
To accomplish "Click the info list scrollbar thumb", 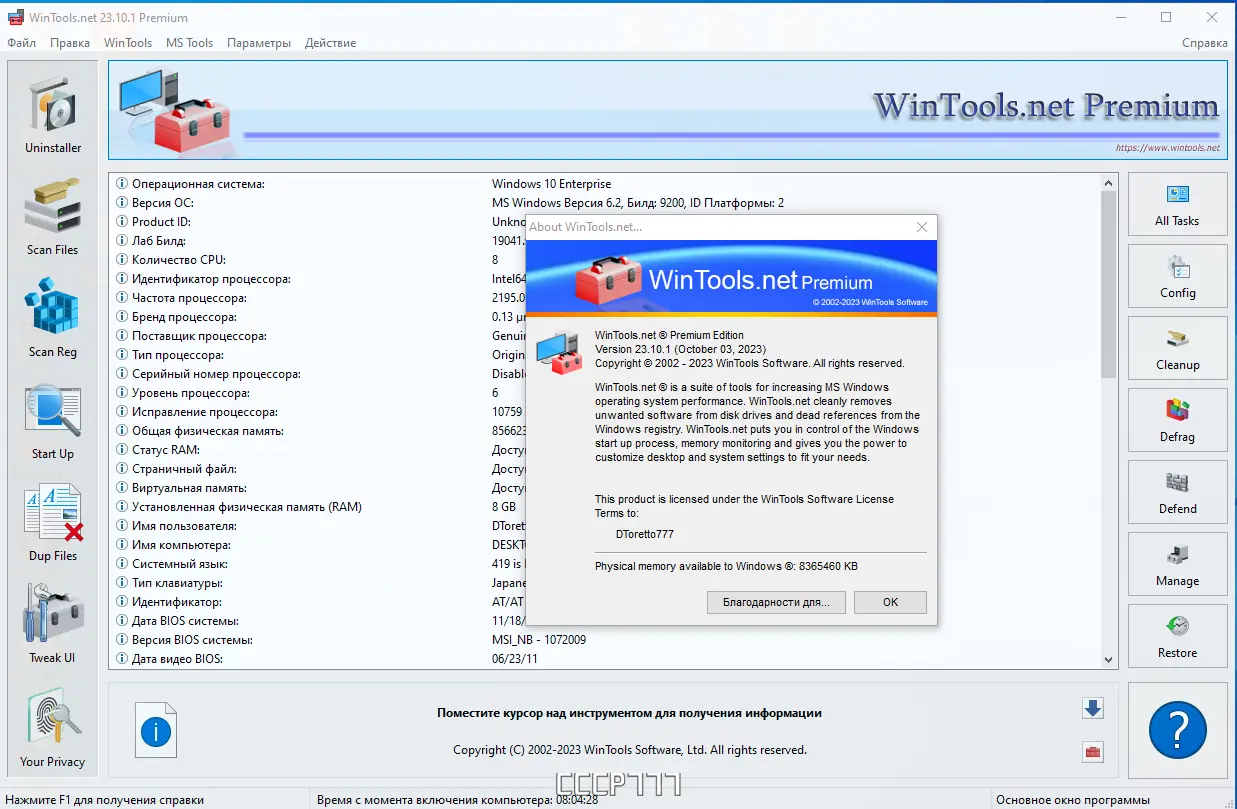I will click(1108, 285).
